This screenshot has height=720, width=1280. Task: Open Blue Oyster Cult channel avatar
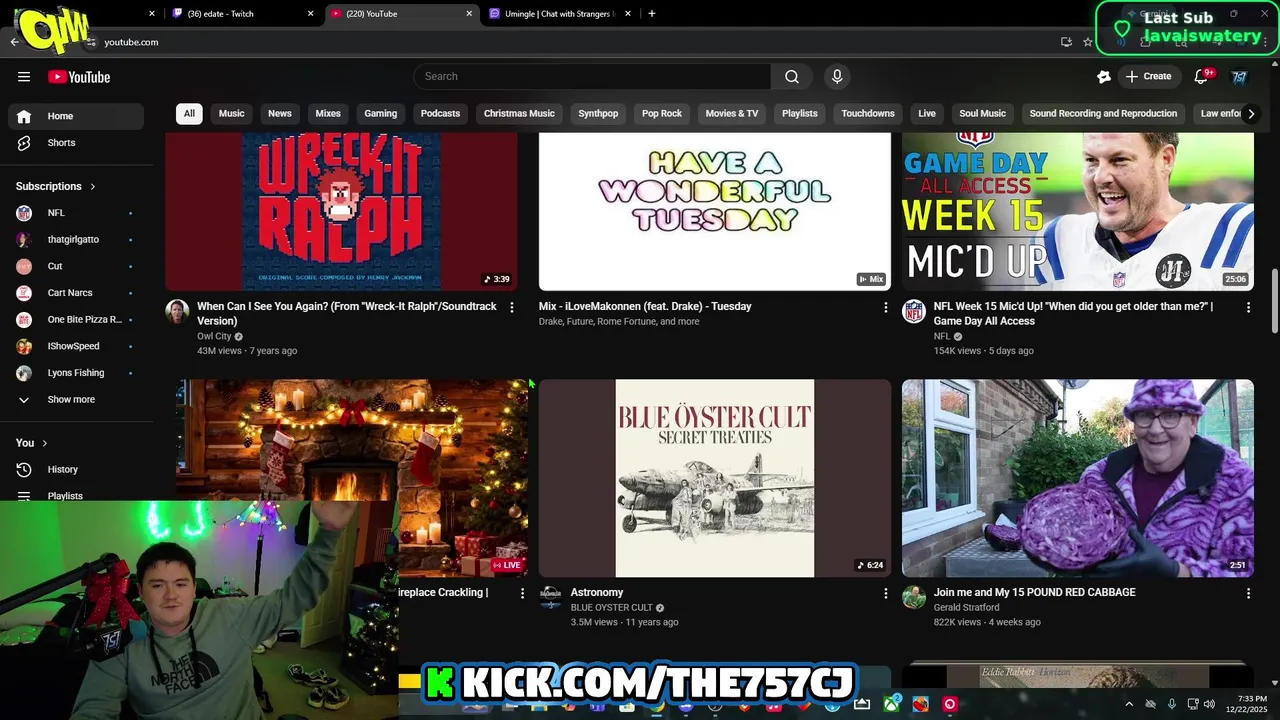tap(551, 597)
